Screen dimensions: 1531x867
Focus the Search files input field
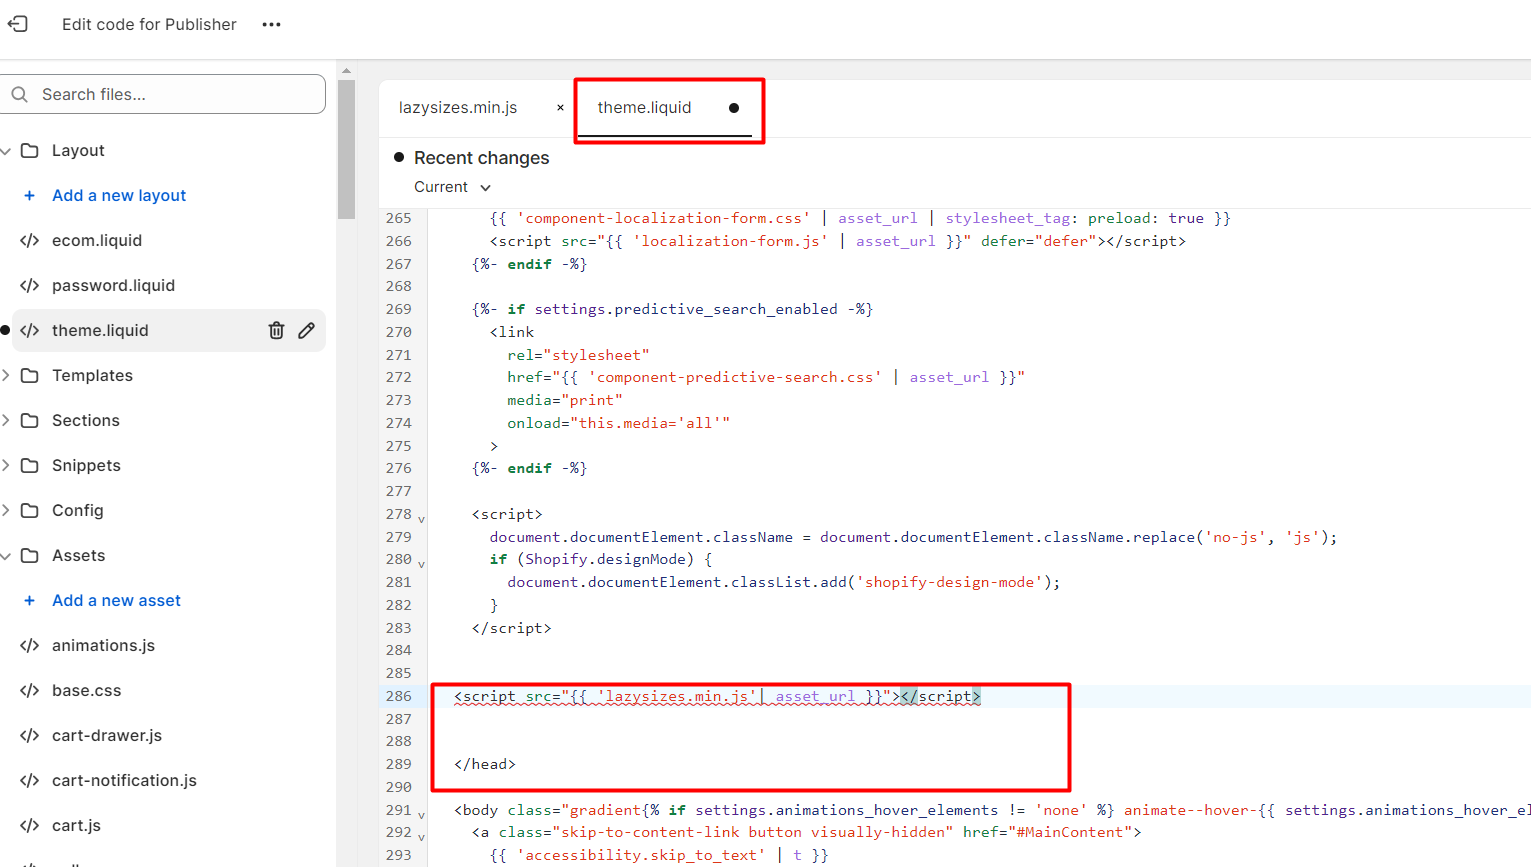[162, 94]
